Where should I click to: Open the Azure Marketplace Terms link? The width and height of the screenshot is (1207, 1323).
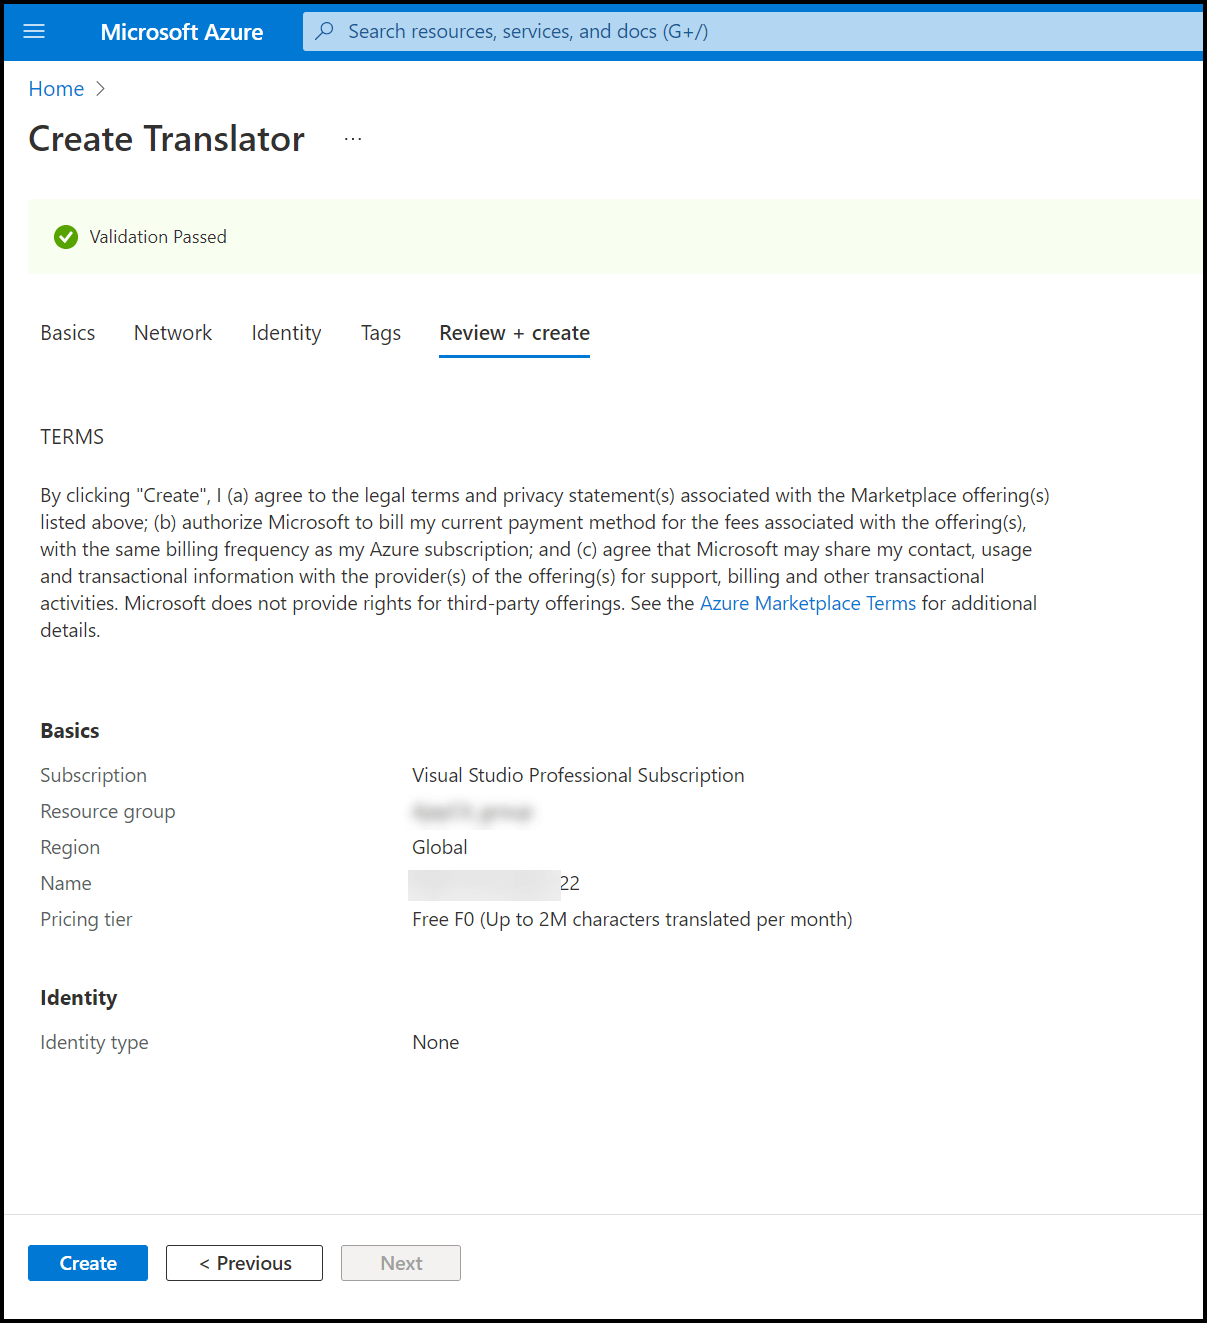point(808,603)
